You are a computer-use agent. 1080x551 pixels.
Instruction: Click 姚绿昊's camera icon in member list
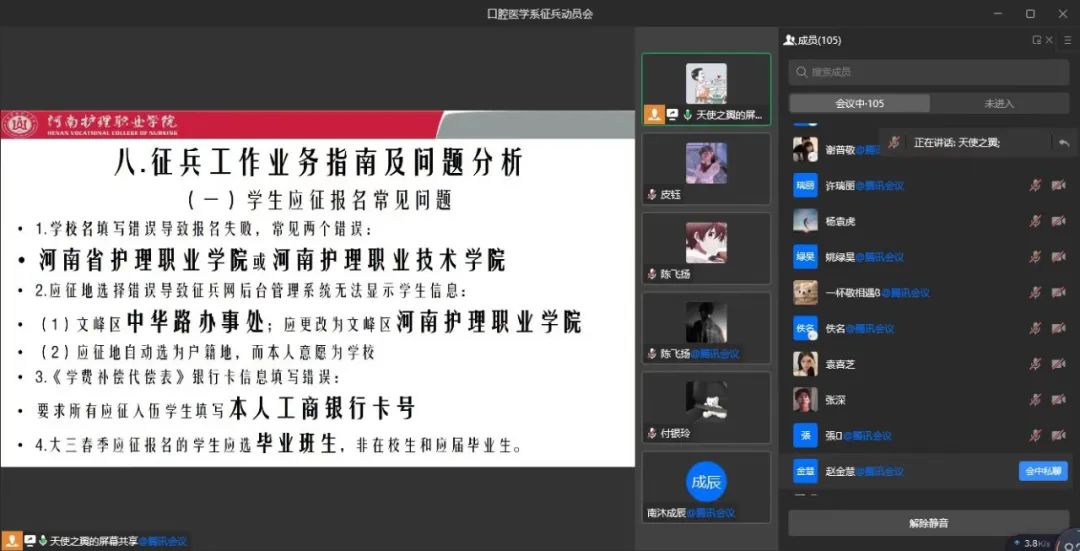(x=1058, y=257)
